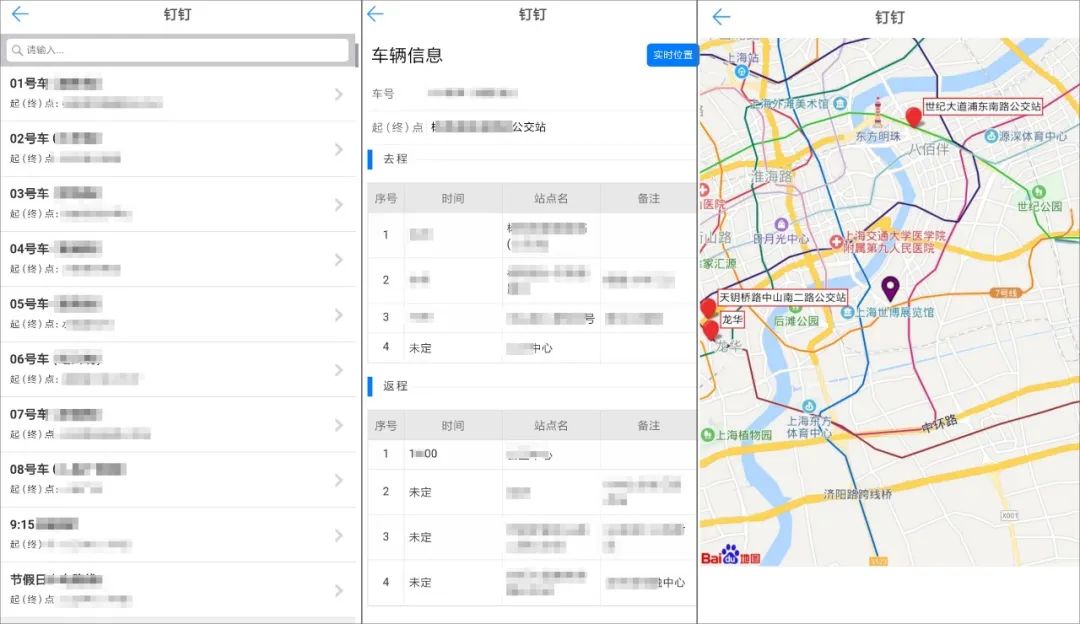Screen dimensions: 1080x624
Task: Click the 上海植物园 icon
Action: click(x=707, y=435)
